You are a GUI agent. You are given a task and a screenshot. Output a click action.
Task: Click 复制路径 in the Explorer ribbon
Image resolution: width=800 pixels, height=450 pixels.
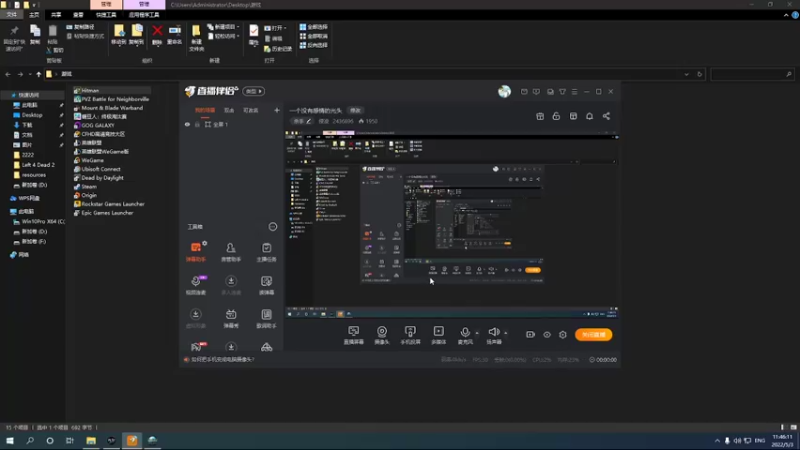coord(81,27)
